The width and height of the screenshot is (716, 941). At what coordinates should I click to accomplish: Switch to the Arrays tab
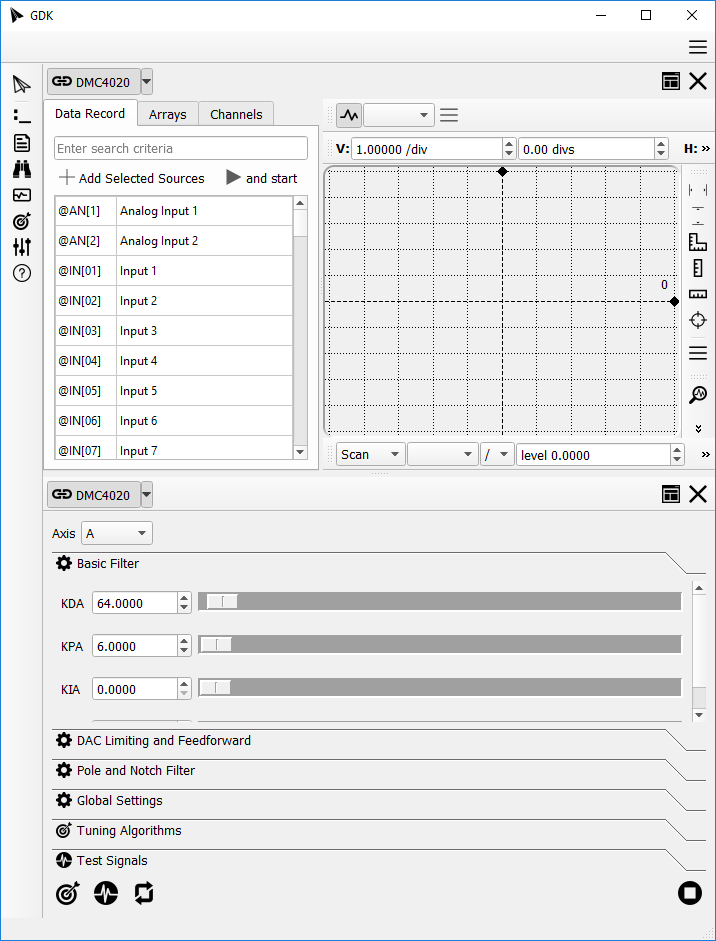coord(167,115)
